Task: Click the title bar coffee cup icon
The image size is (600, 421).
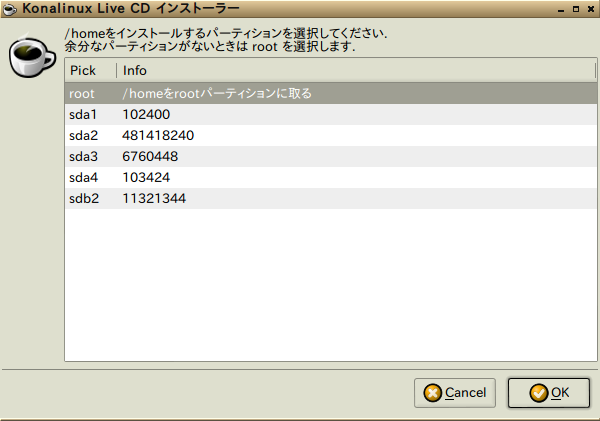Action: [x=9, y=9]
